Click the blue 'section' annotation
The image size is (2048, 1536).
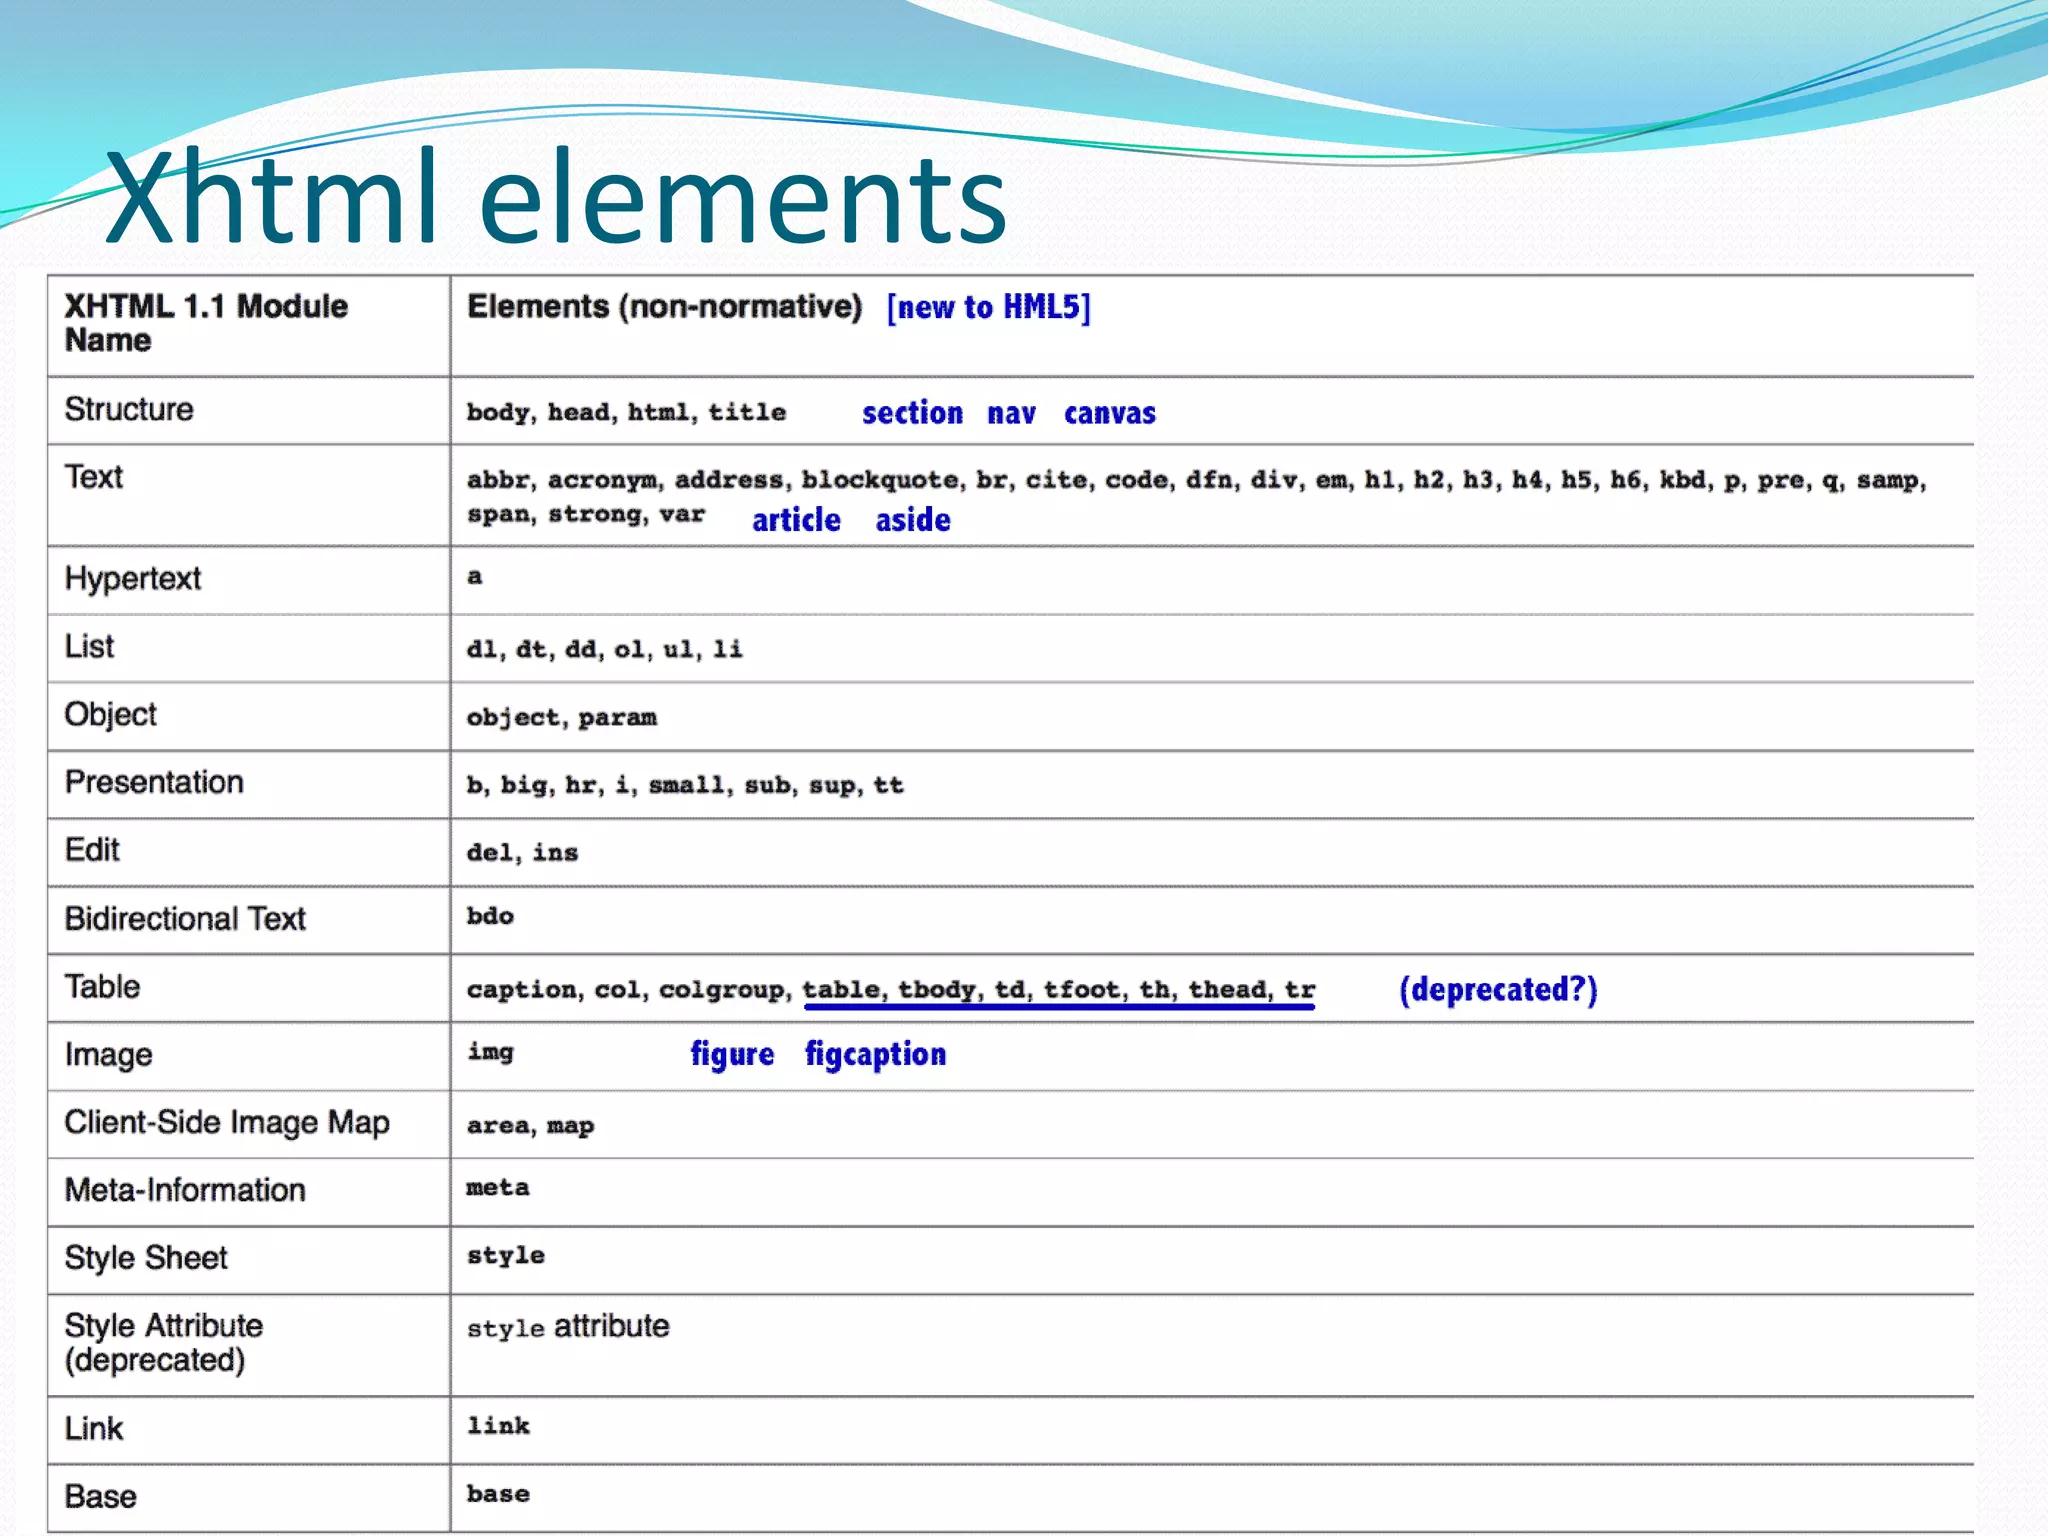click(x=912, y=413)
